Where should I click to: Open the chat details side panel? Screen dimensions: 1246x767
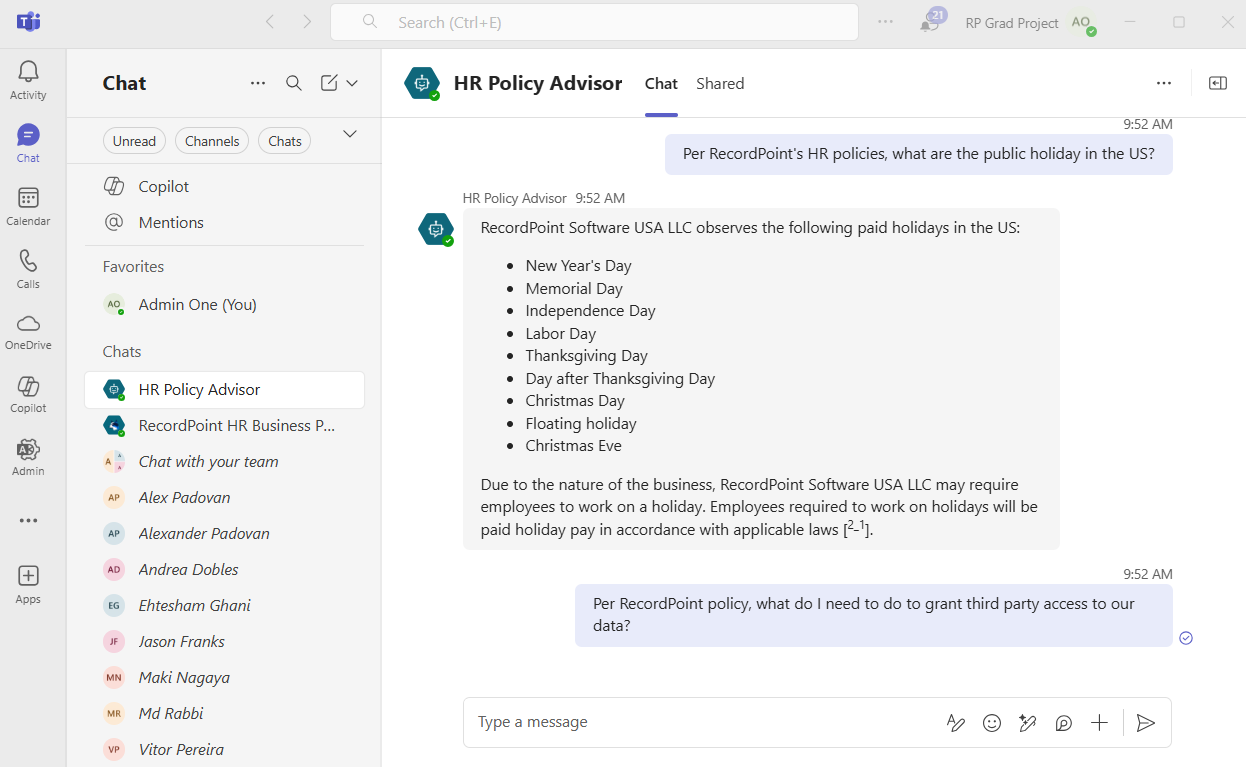pos(1218,83)
